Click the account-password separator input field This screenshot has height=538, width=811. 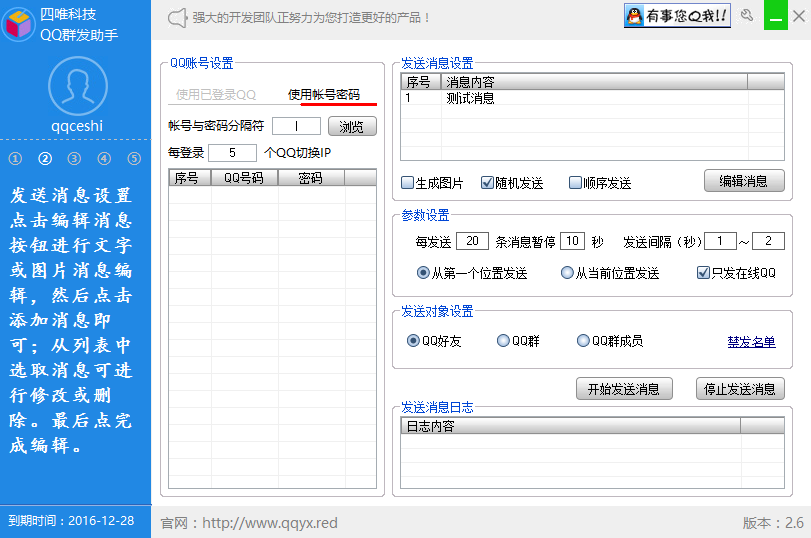point(296,126)
